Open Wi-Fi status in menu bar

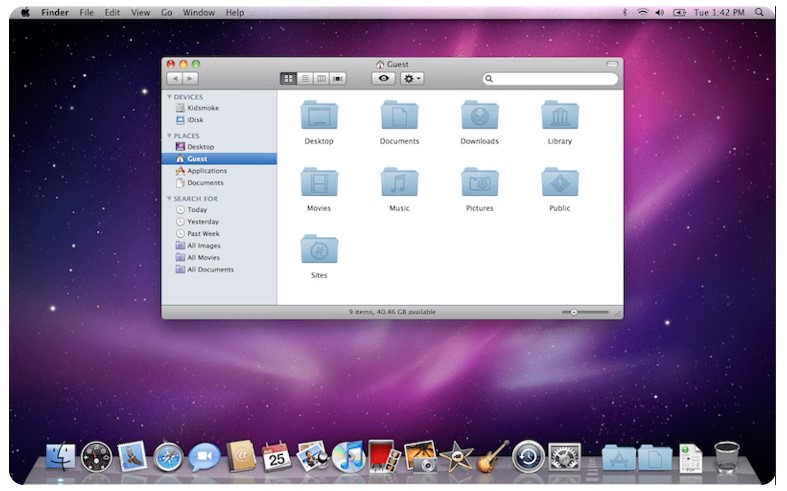(642, 12)
